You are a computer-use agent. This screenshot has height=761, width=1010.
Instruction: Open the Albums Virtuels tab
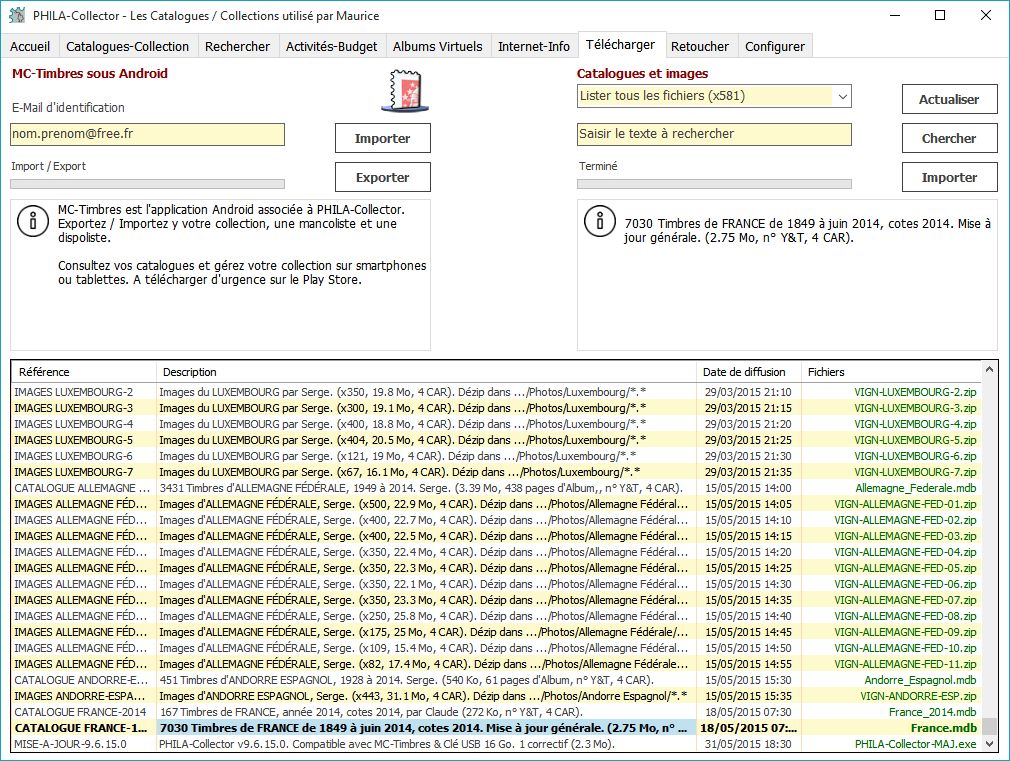437,46
